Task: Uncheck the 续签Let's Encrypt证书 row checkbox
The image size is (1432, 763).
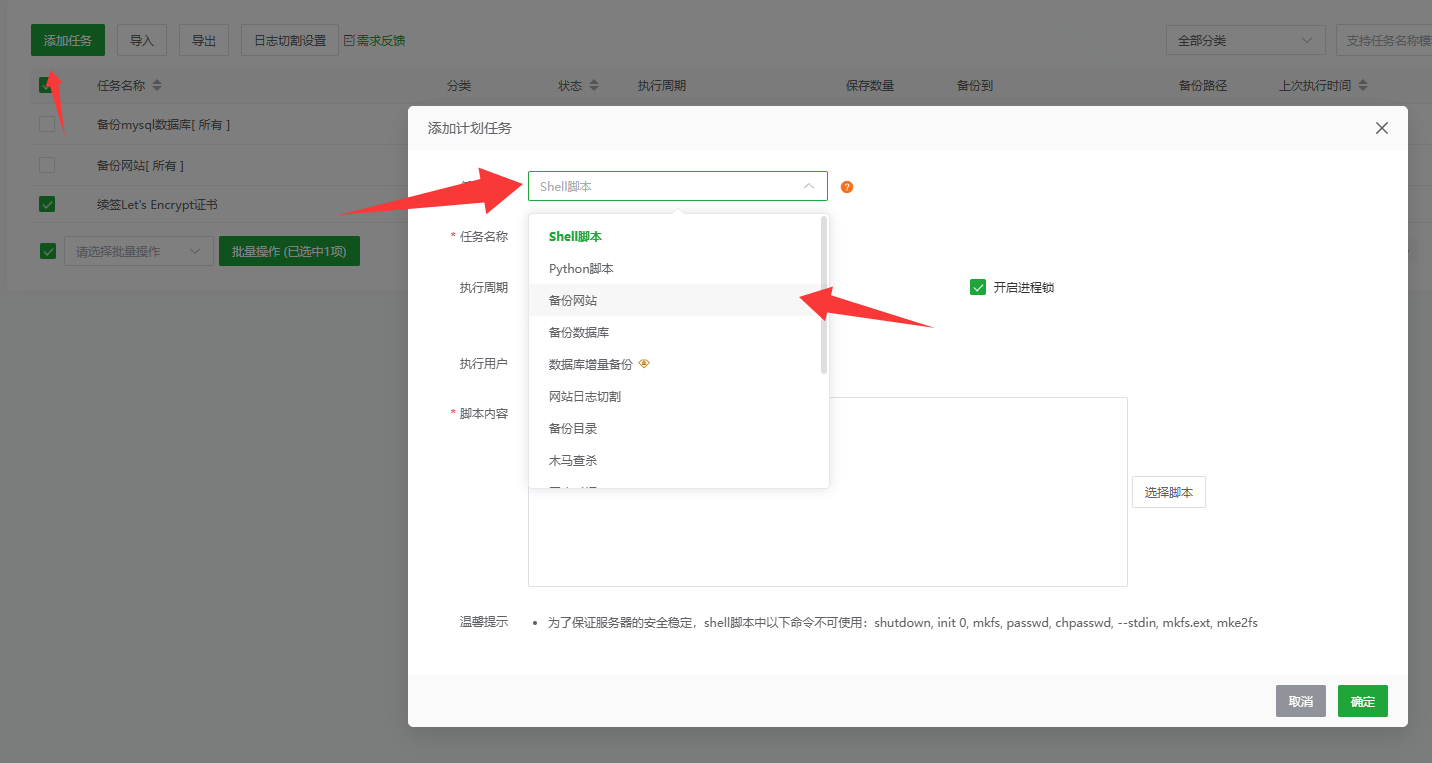Action: [x=47, y=204]
